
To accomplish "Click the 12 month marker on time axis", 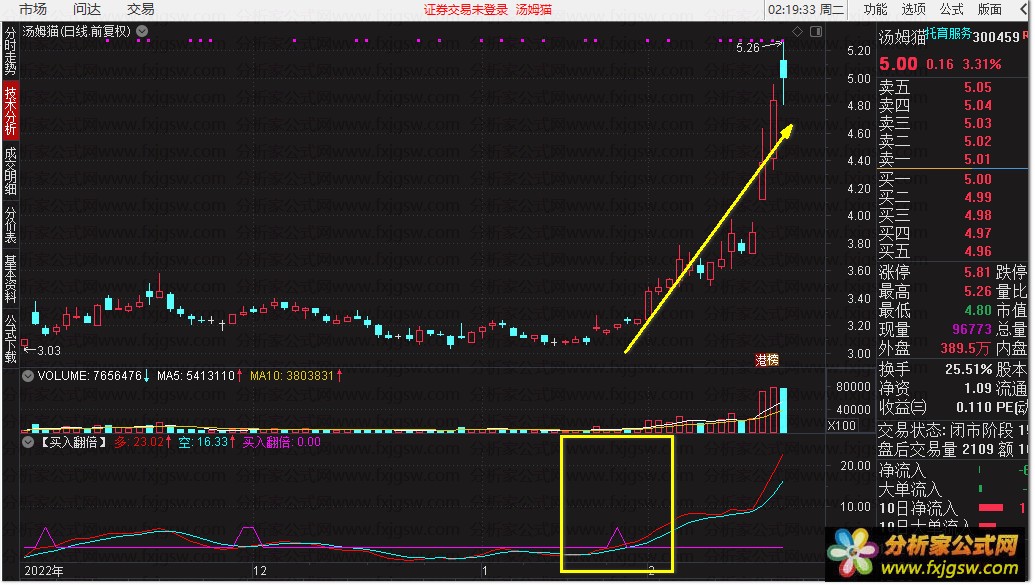I will coord(259,570).
